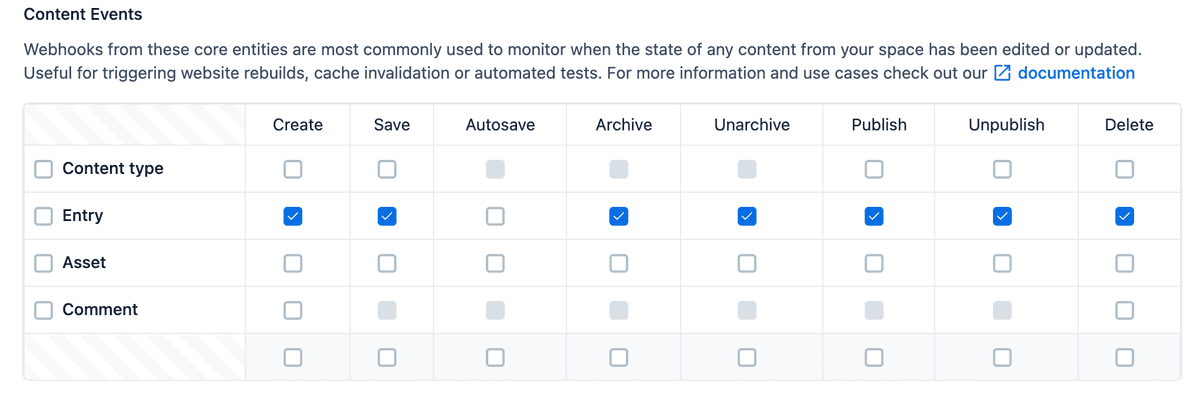The image size is (1200, 402).
Task: Uncheck Entry Create event checkbox
Action: pyautogui.click(x=292, y=216)
